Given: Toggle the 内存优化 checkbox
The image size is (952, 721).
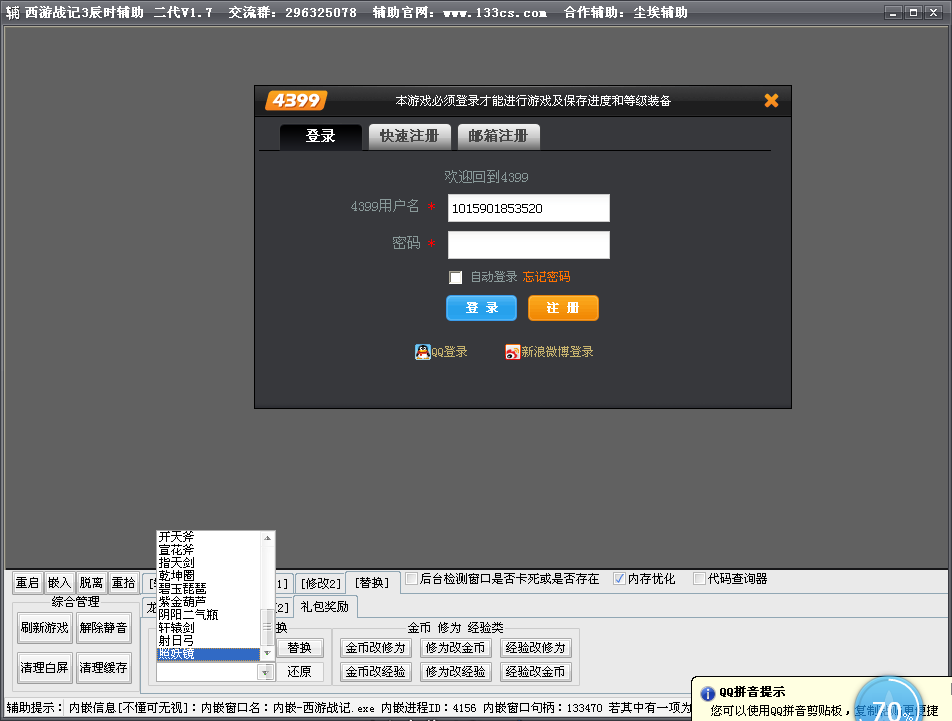Looking at the screenshot, I should (619, 578).
